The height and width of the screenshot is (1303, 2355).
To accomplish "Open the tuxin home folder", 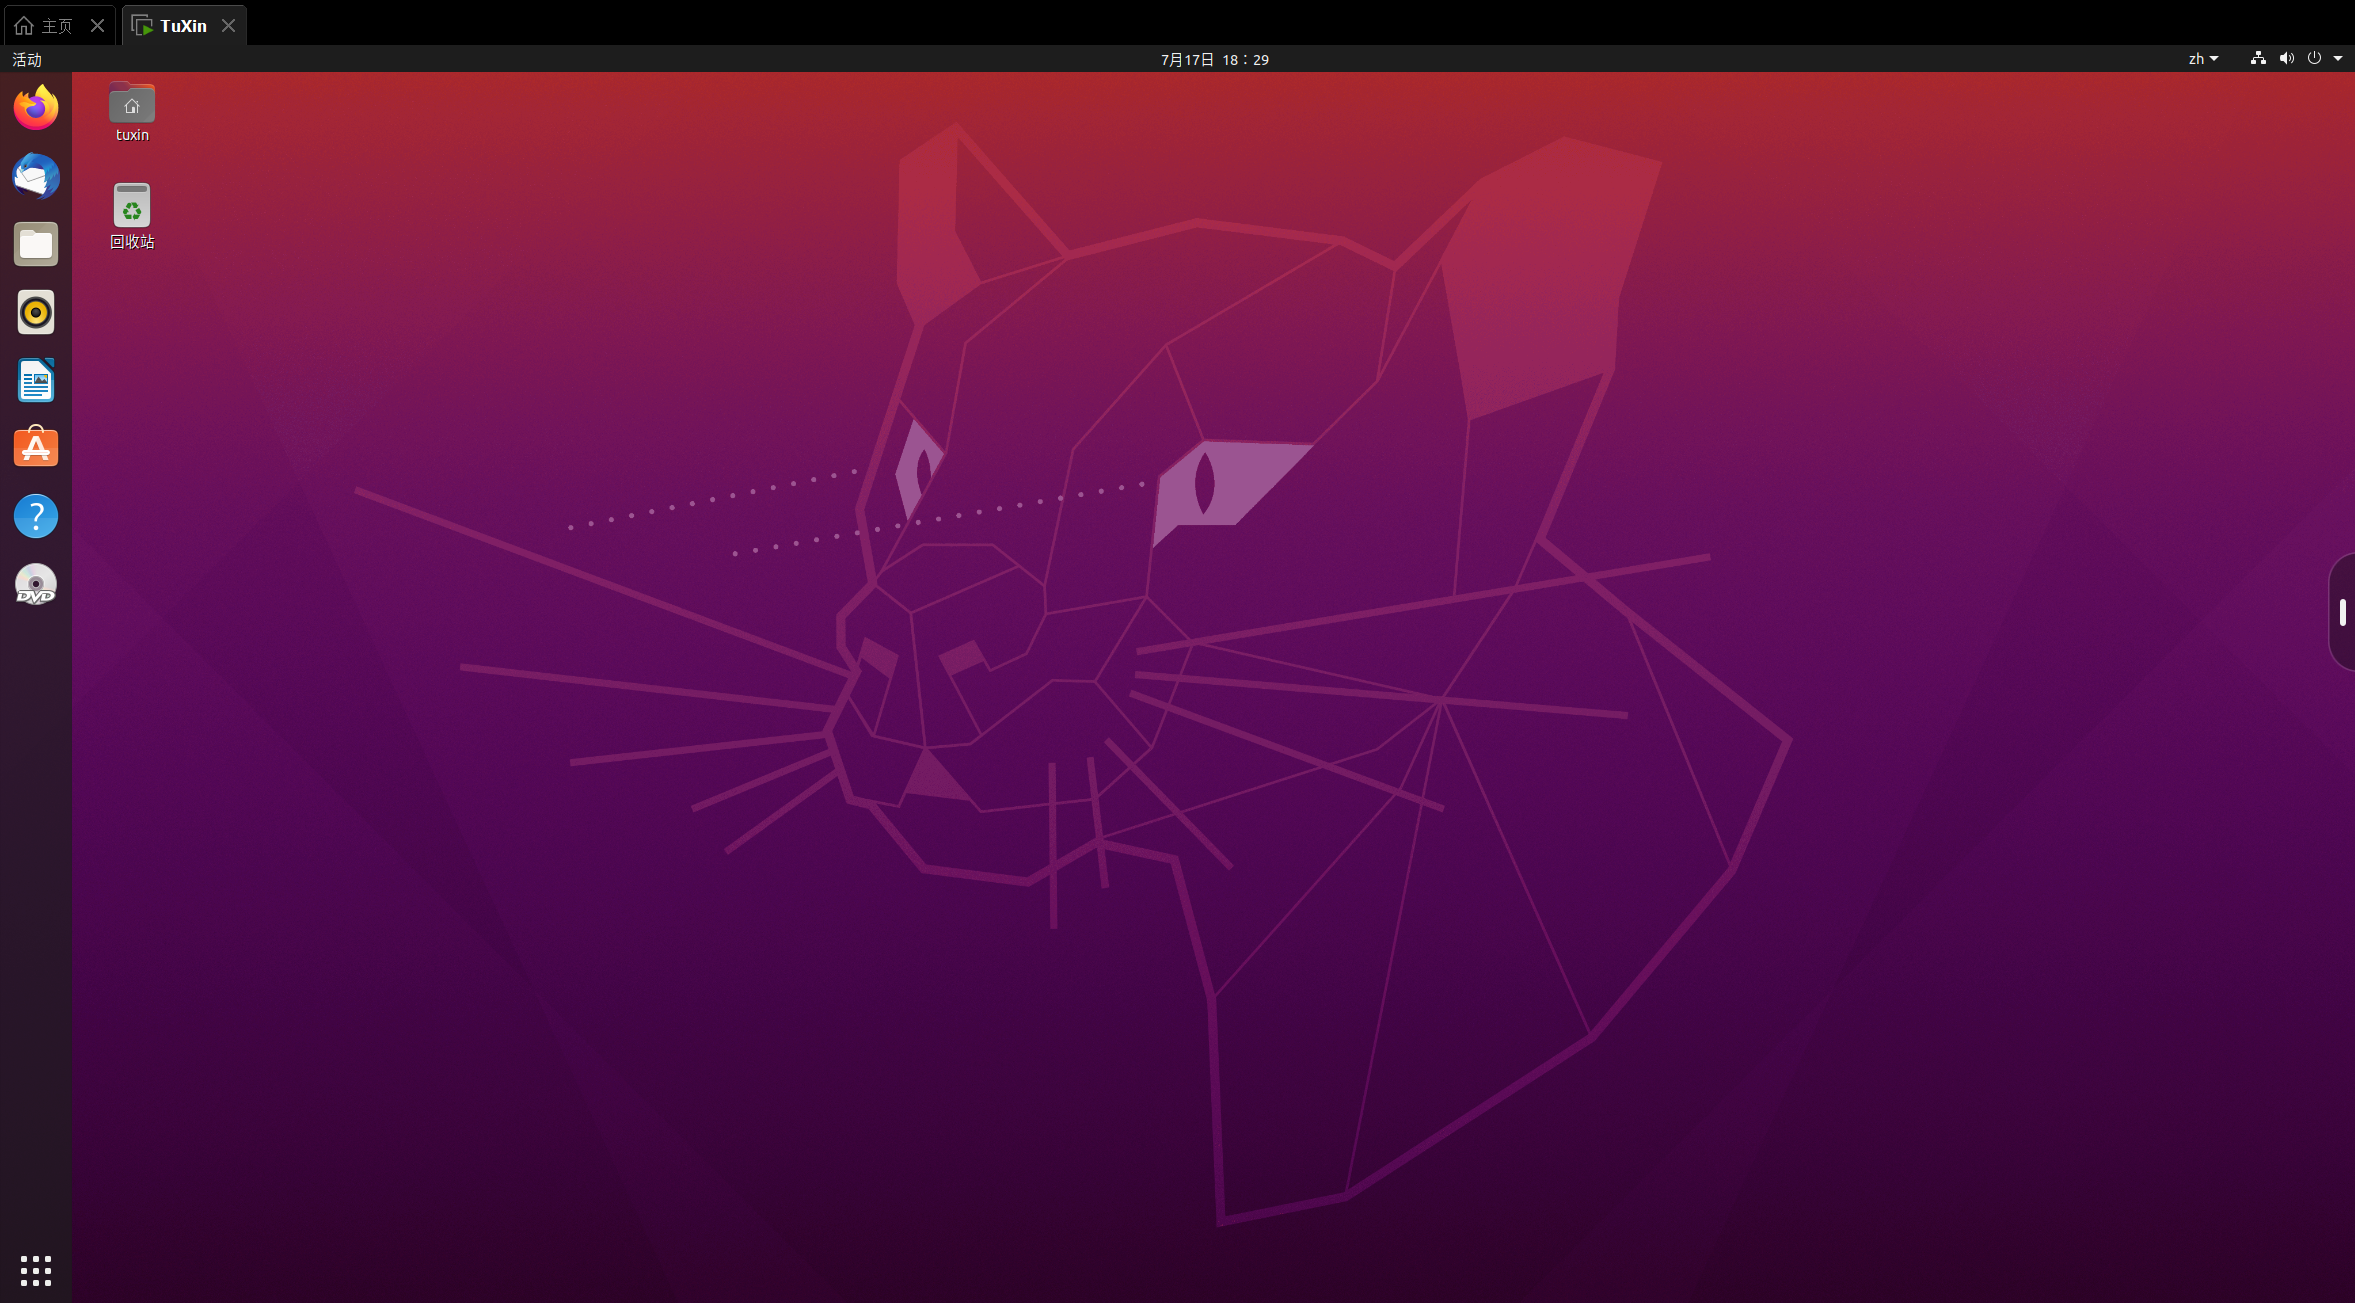I will [x=132, y=106].
